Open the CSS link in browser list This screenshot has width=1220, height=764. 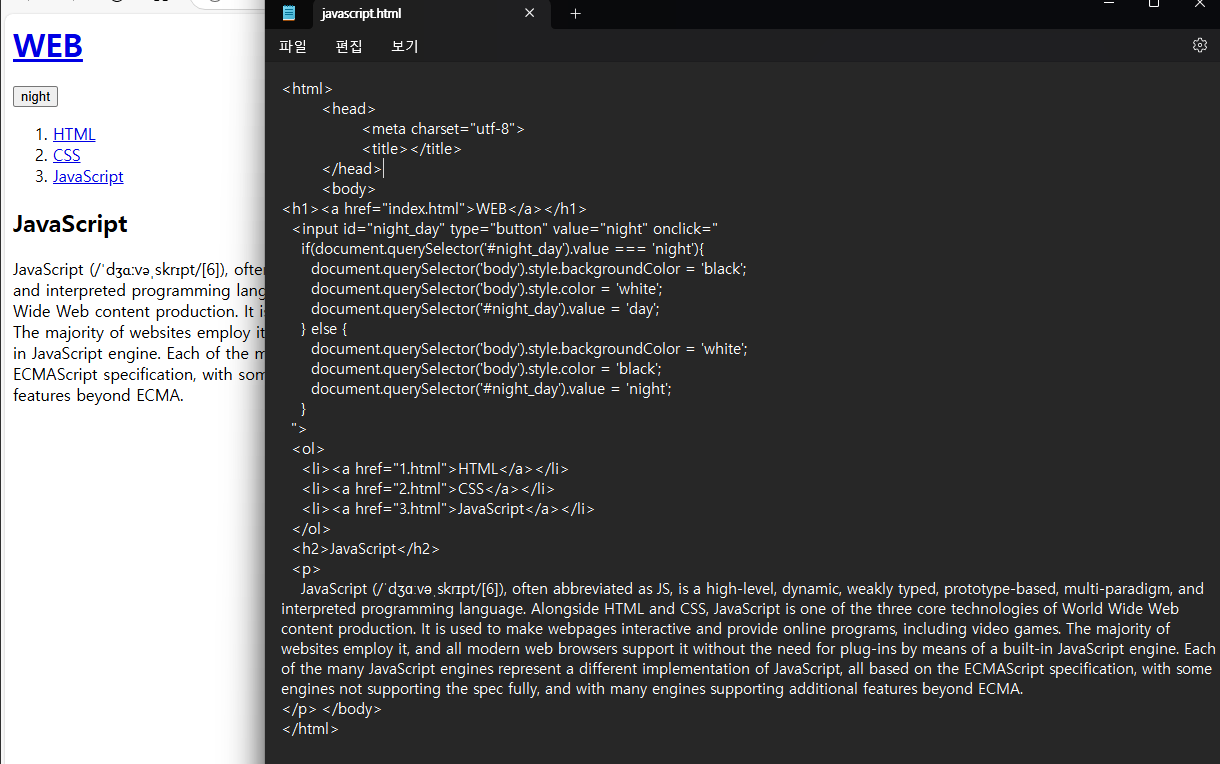[x=66, y=155]
